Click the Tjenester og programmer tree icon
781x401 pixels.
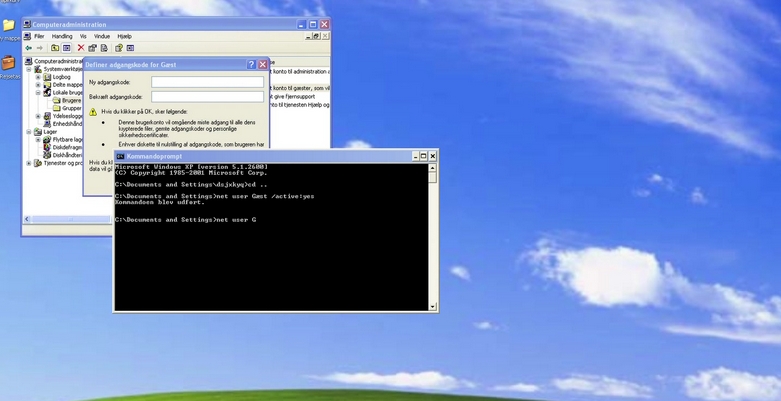point(38,163)
